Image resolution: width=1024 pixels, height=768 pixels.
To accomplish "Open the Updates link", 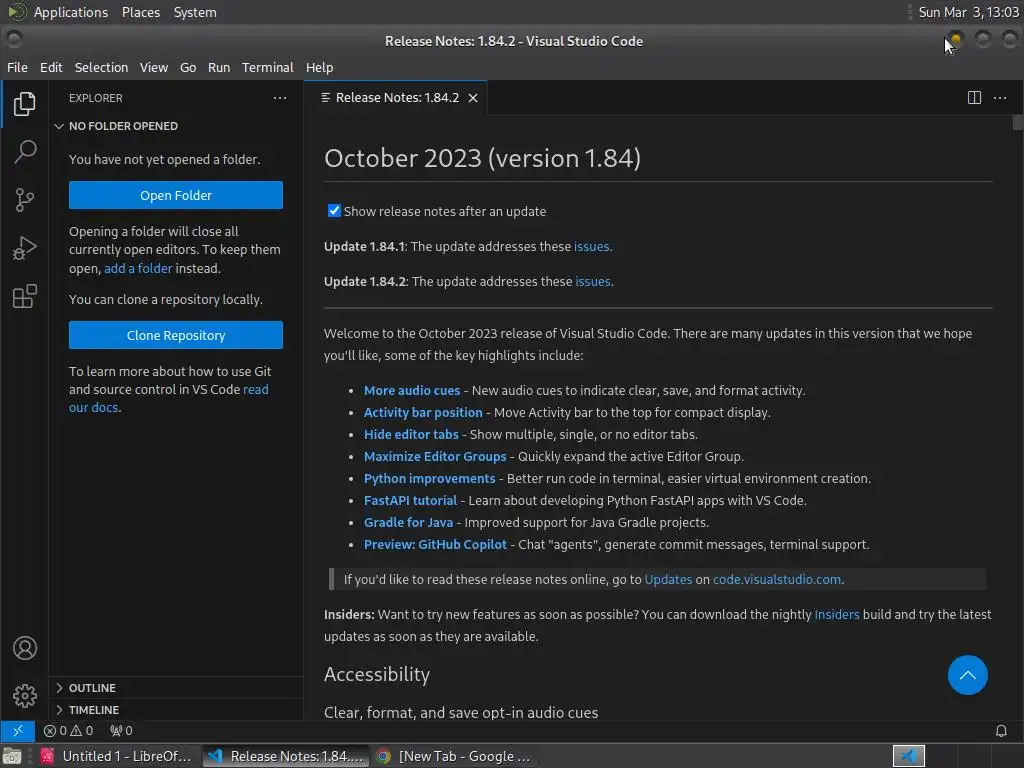I will coord(668,579).
